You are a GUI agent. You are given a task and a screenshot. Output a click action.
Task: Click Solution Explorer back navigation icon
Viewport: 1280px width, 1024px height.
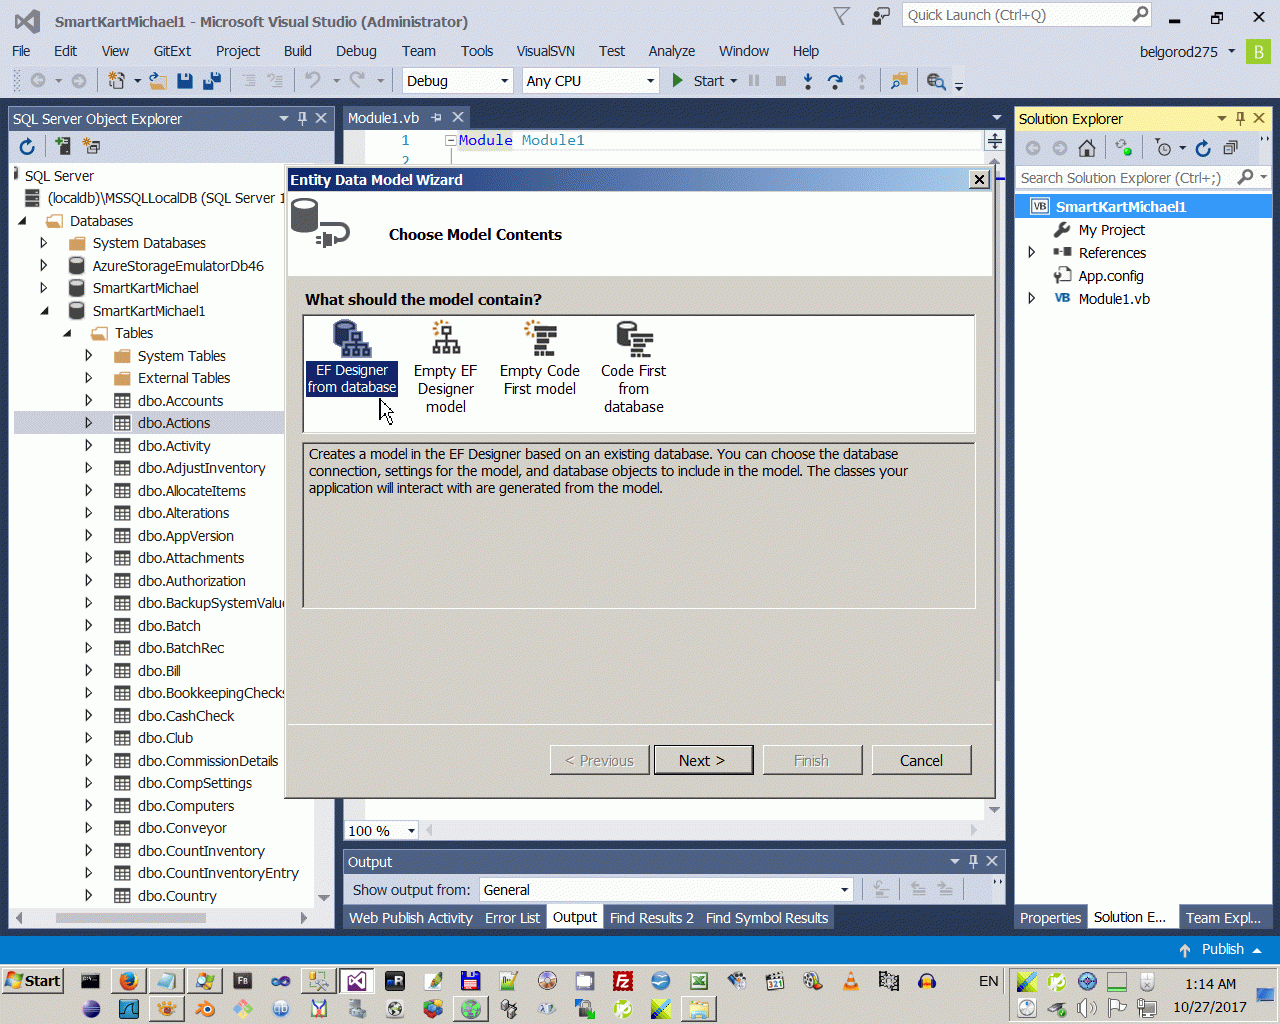tap(1033, 148)
